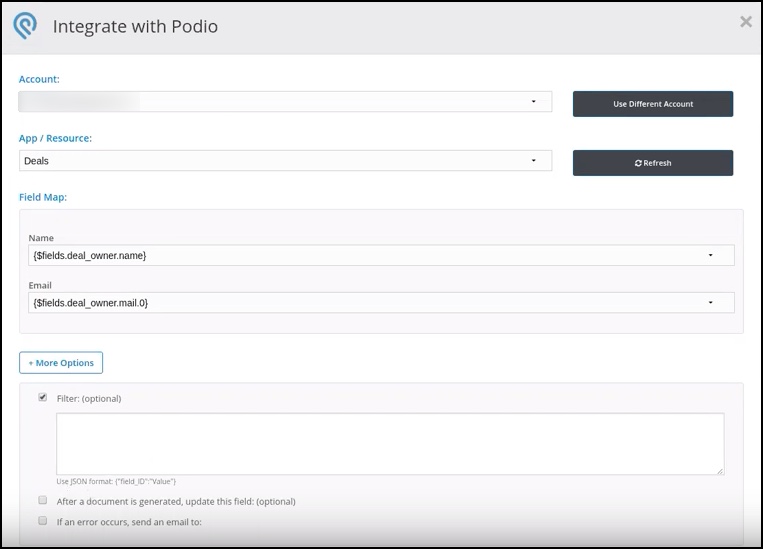Close the Integrate with Podio dialog
Viewport: 763px width, 549px height.
click(x=745, y=22)
